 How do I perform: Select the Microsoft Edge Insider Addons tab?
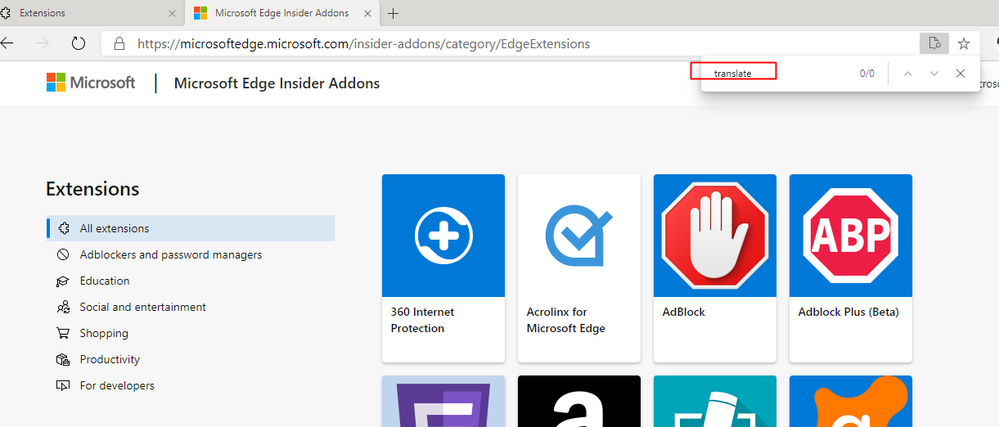click(x=282, y=13)
